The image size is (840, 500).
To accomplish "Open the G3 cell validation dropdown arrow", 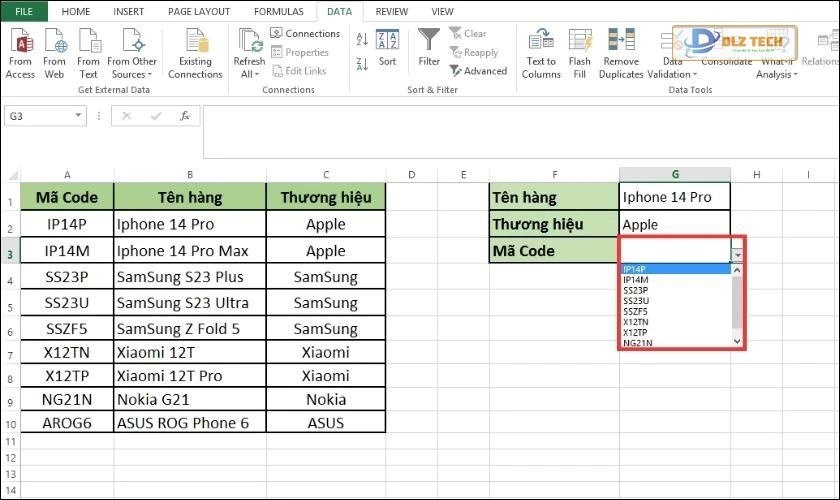I will [x=738, y=254].
